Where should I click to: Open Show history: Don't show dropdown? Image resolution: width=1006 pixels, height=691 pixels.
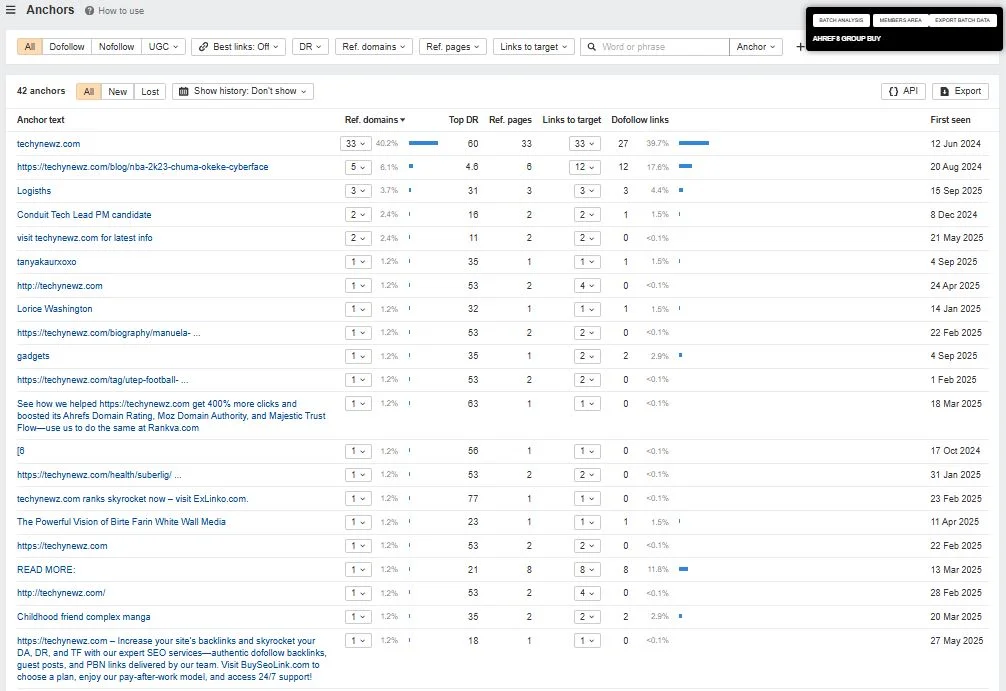click(243, 91)
